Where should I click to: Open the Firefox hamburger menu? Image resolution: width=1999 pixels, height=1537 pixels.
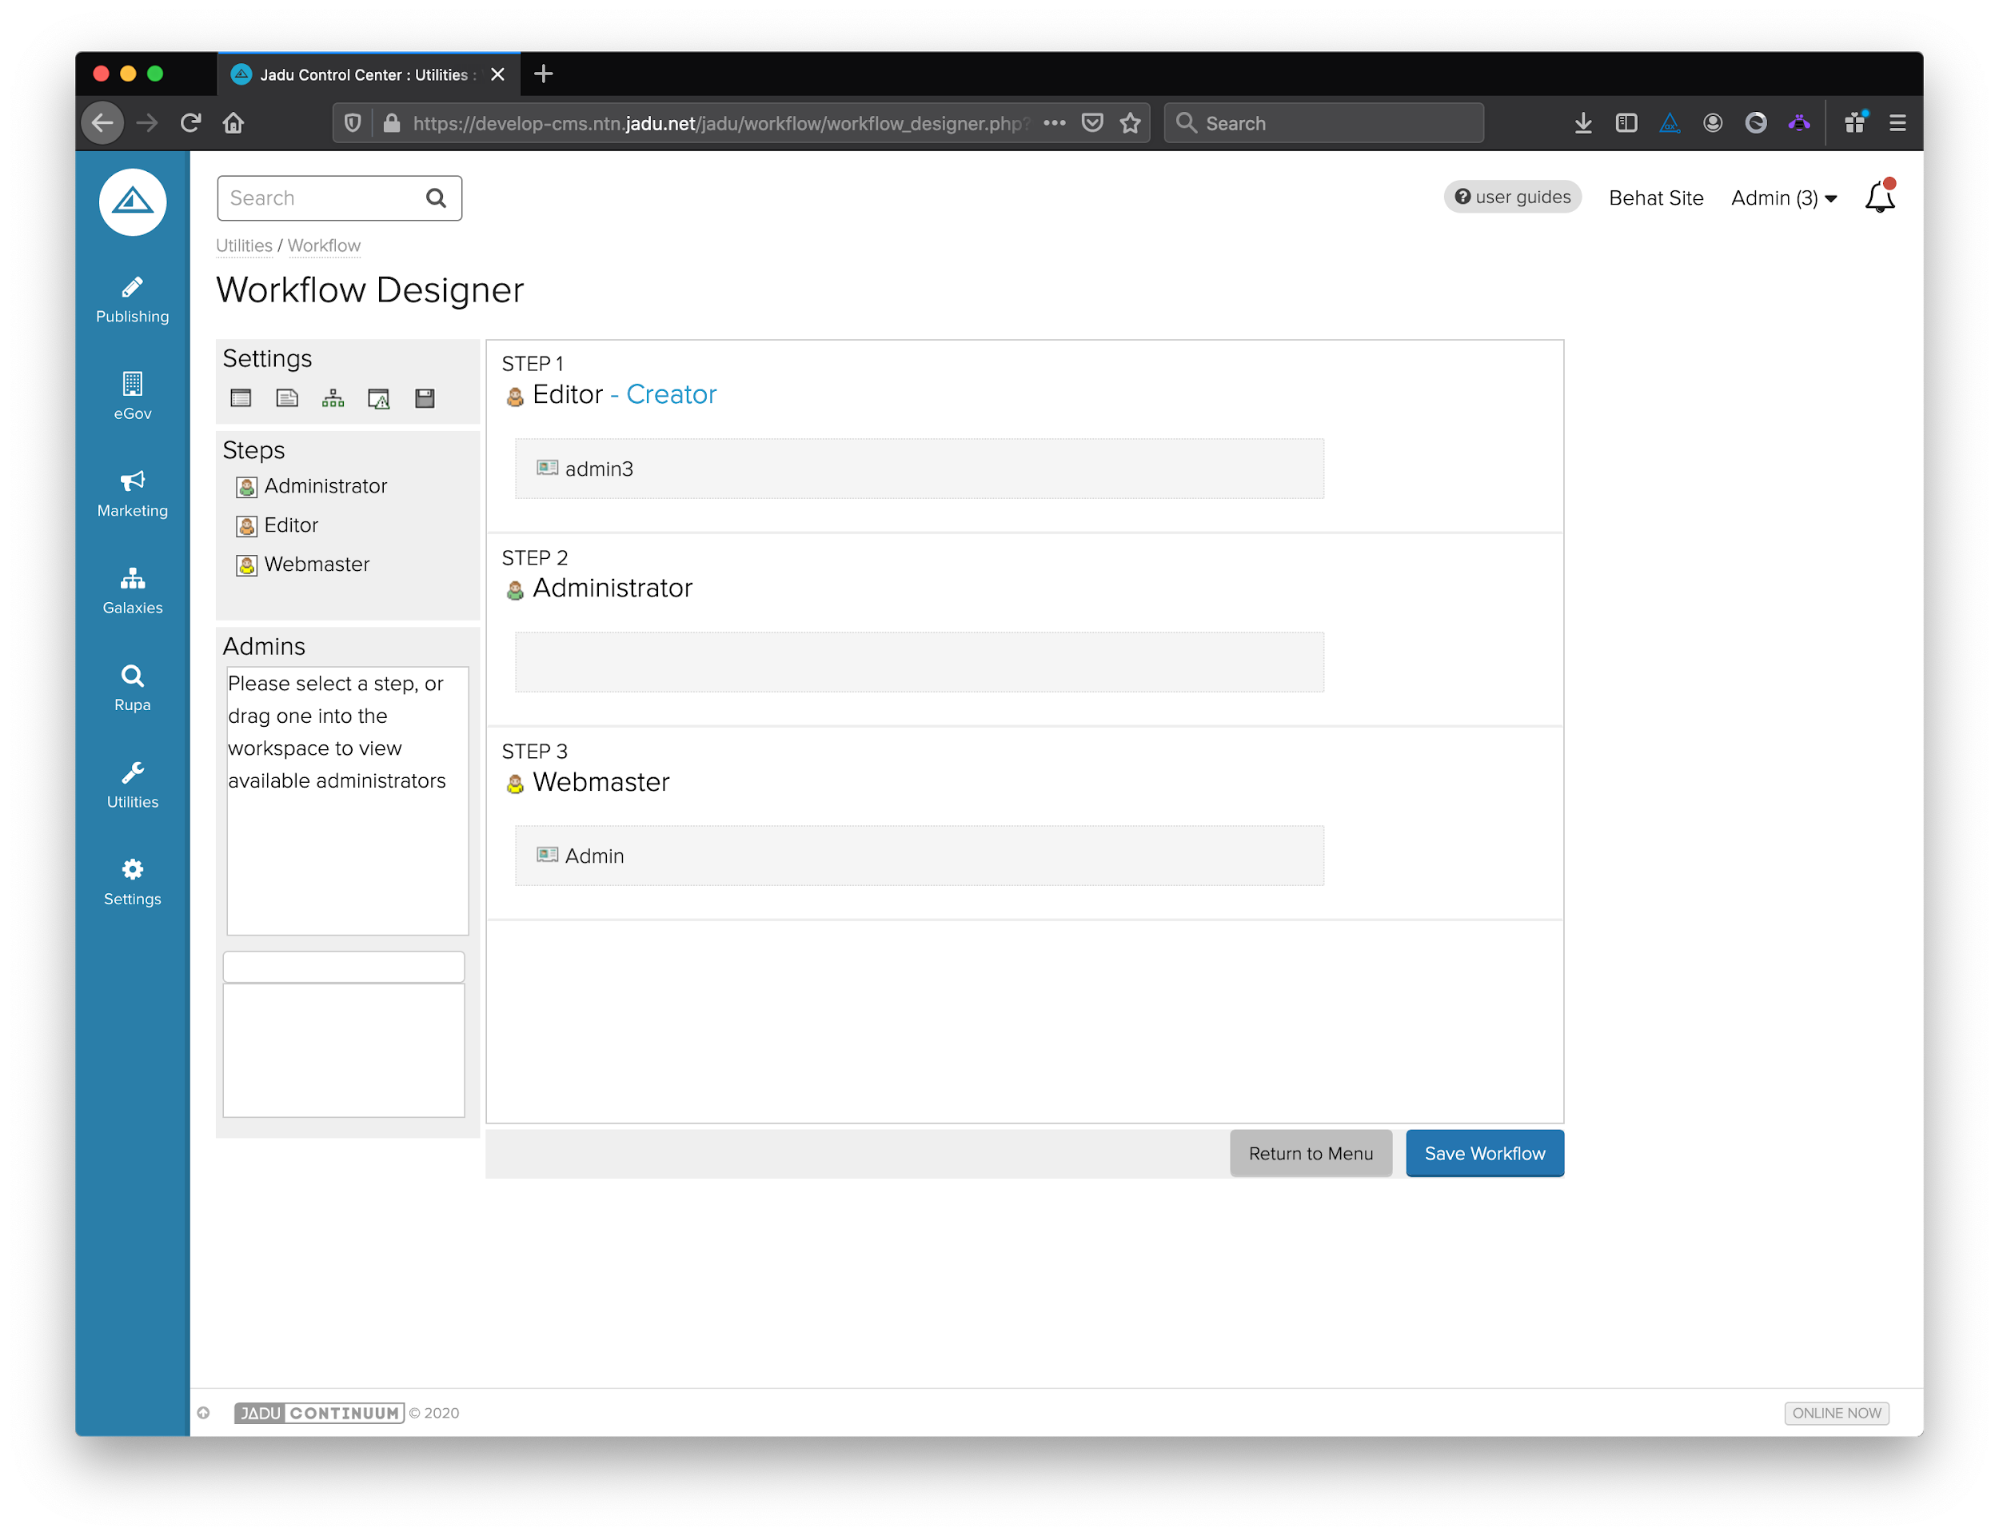pos(1897,123)
